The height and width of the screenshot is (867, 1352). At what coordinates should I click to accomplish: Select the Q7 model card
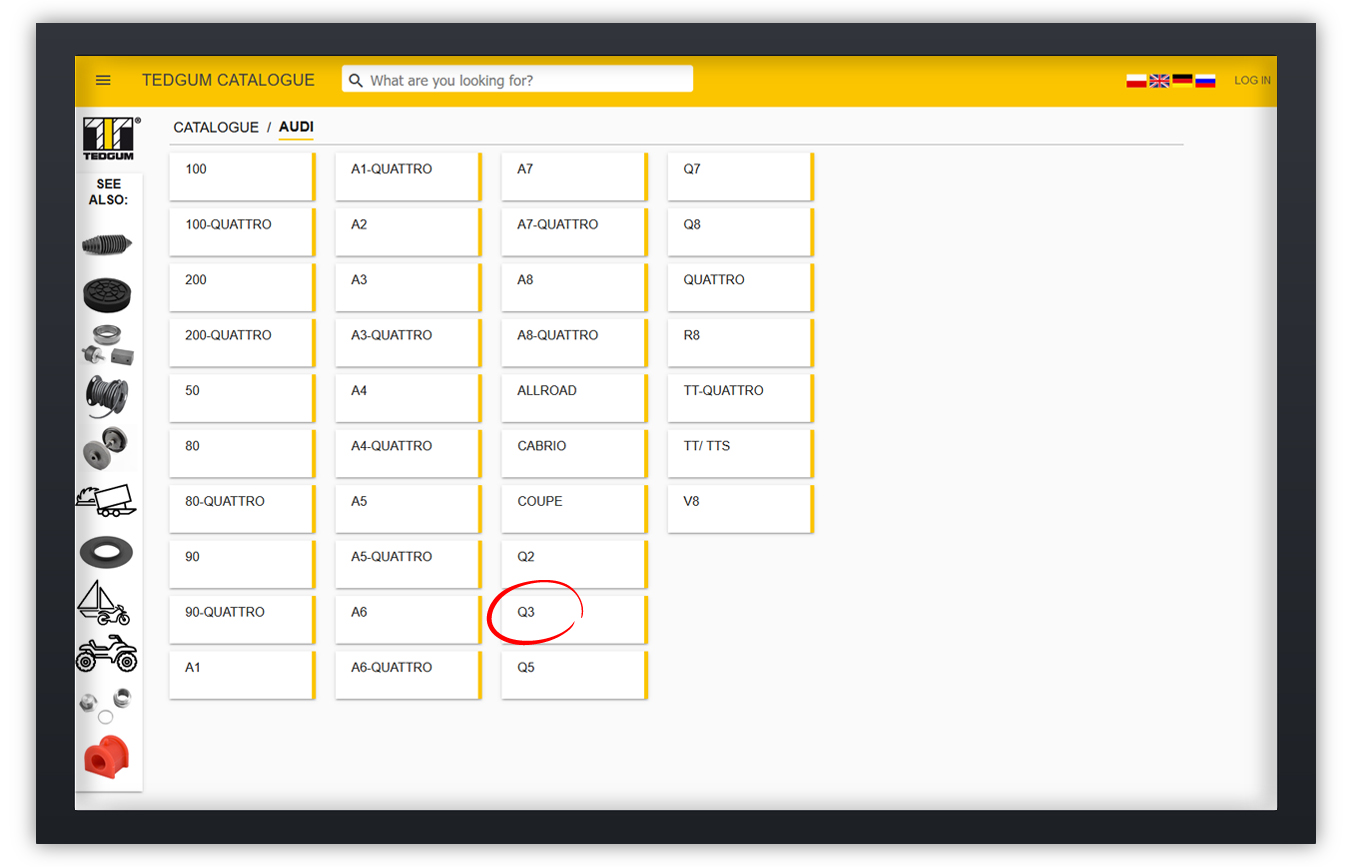(x=740, y=177)
